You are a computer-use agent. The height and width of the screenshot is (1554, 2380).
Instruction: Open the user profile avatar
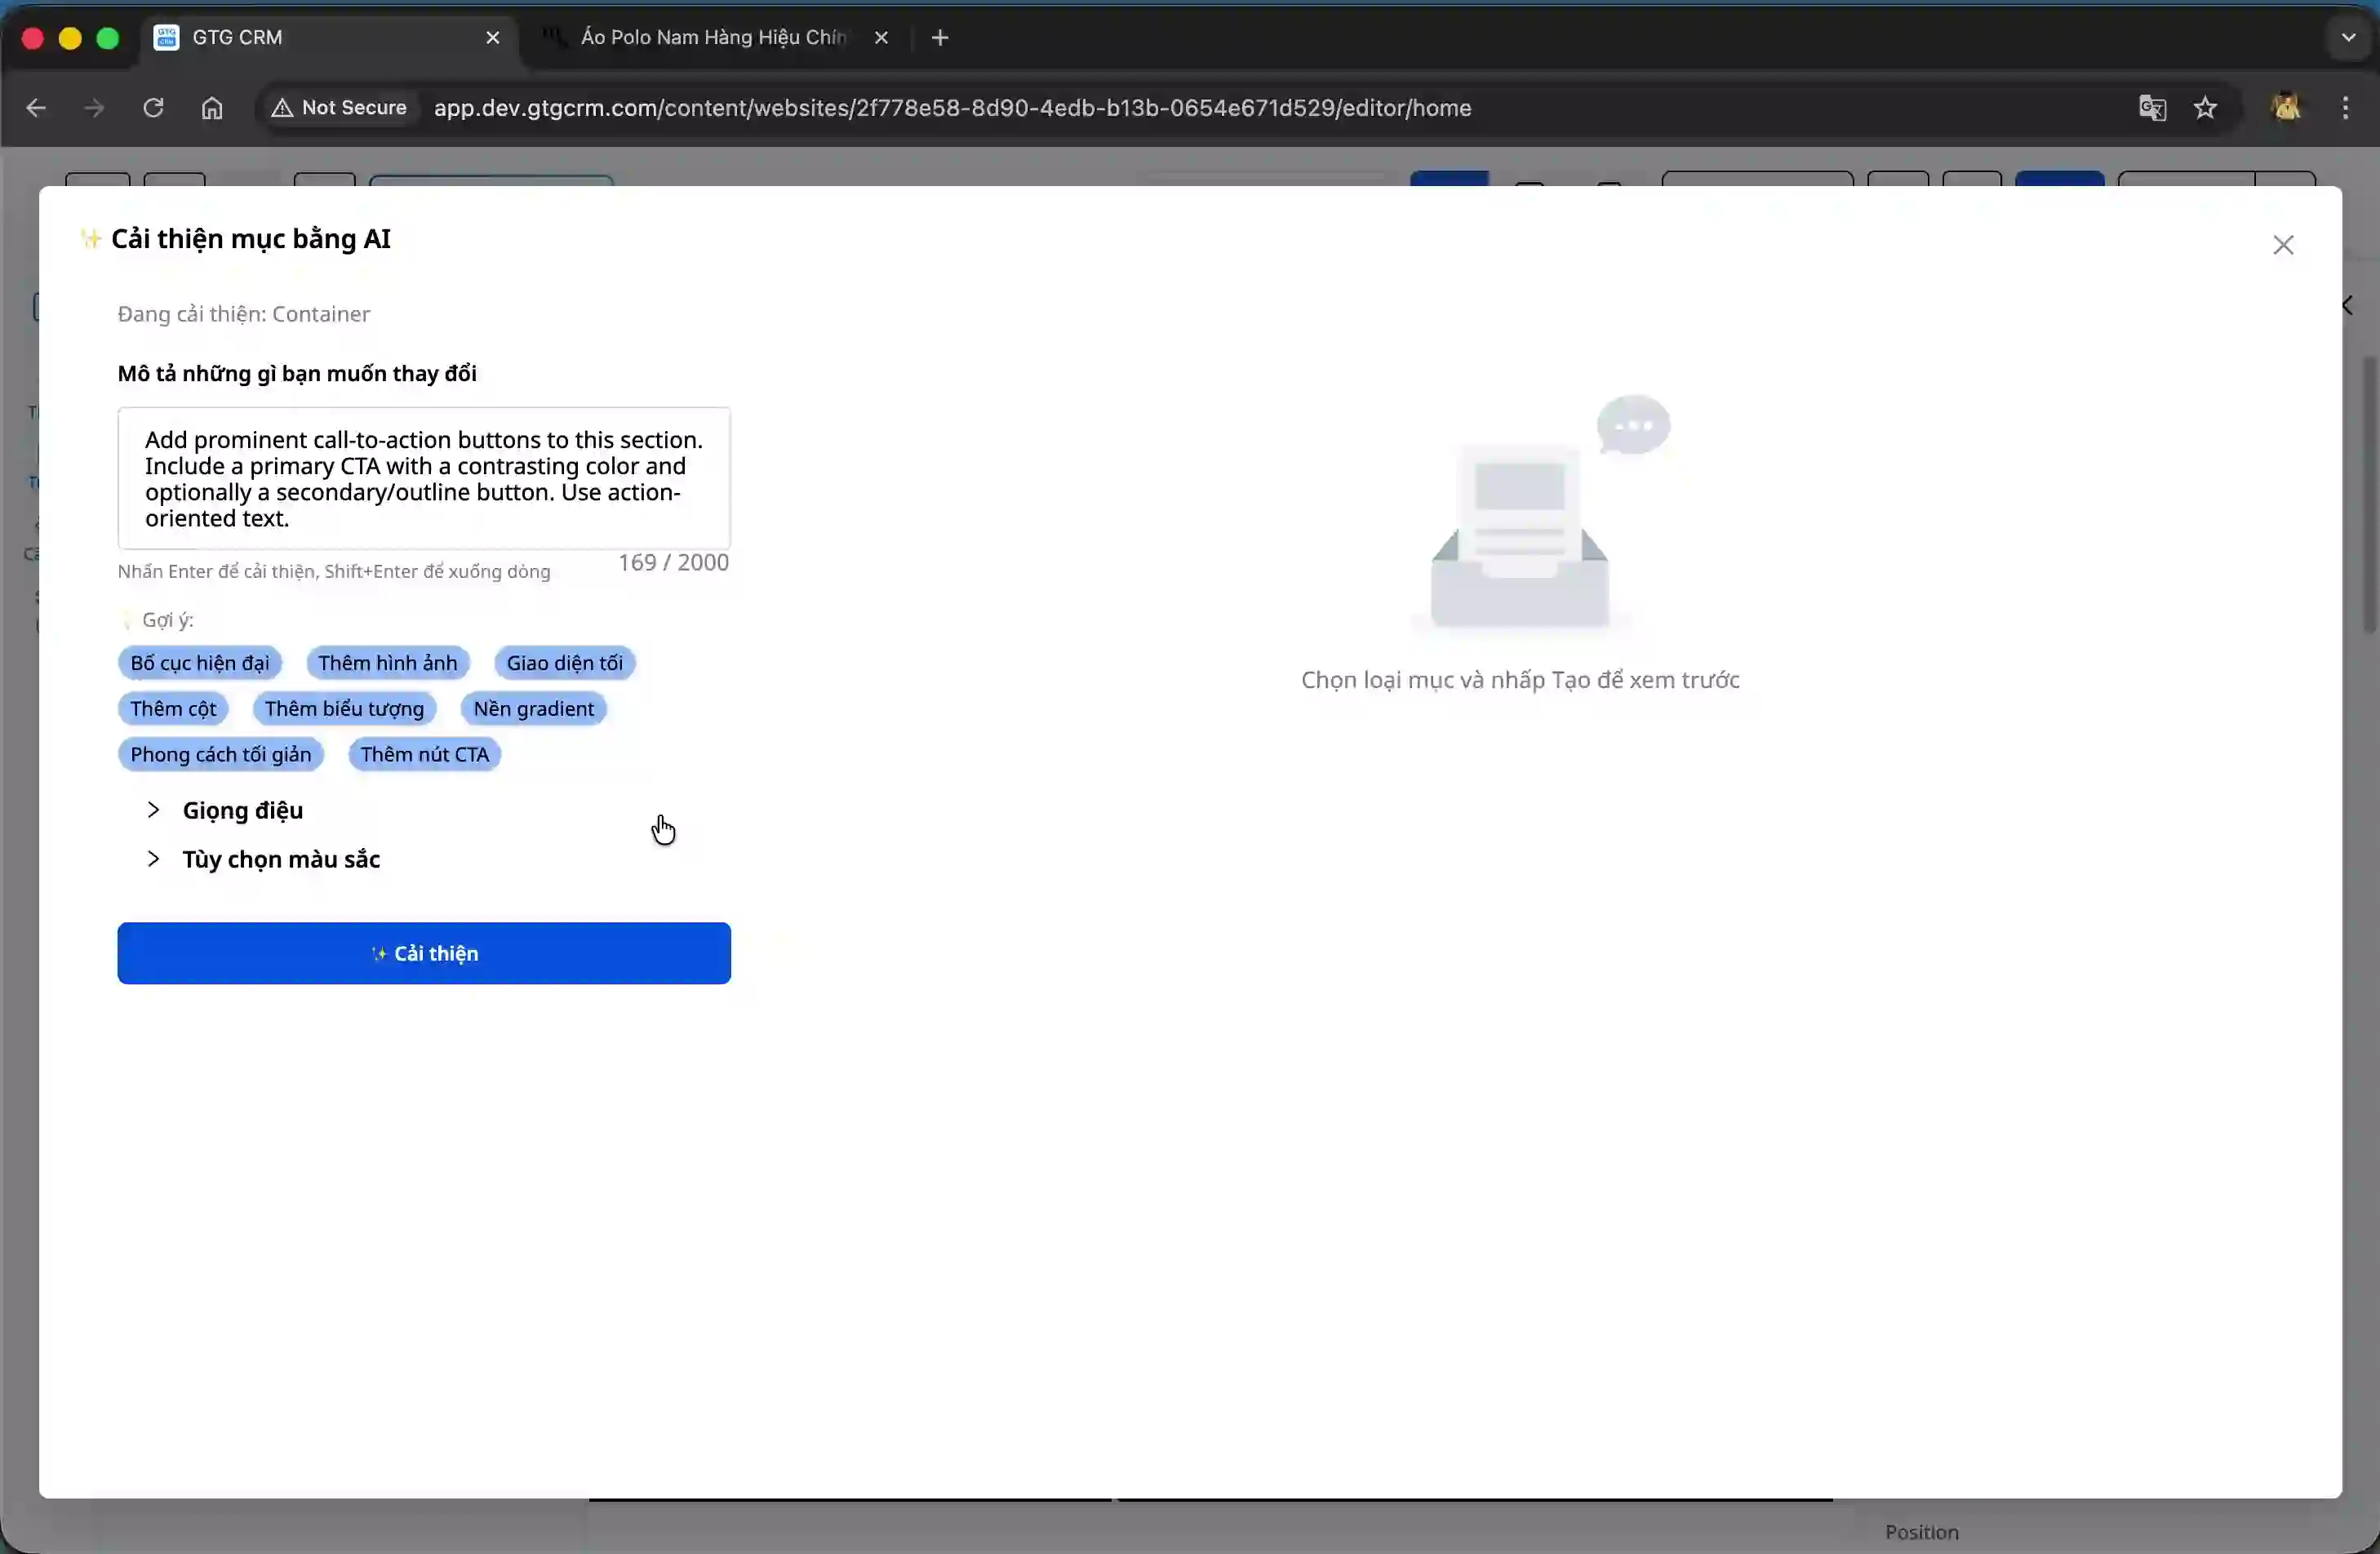click(x=2286, y=108)
